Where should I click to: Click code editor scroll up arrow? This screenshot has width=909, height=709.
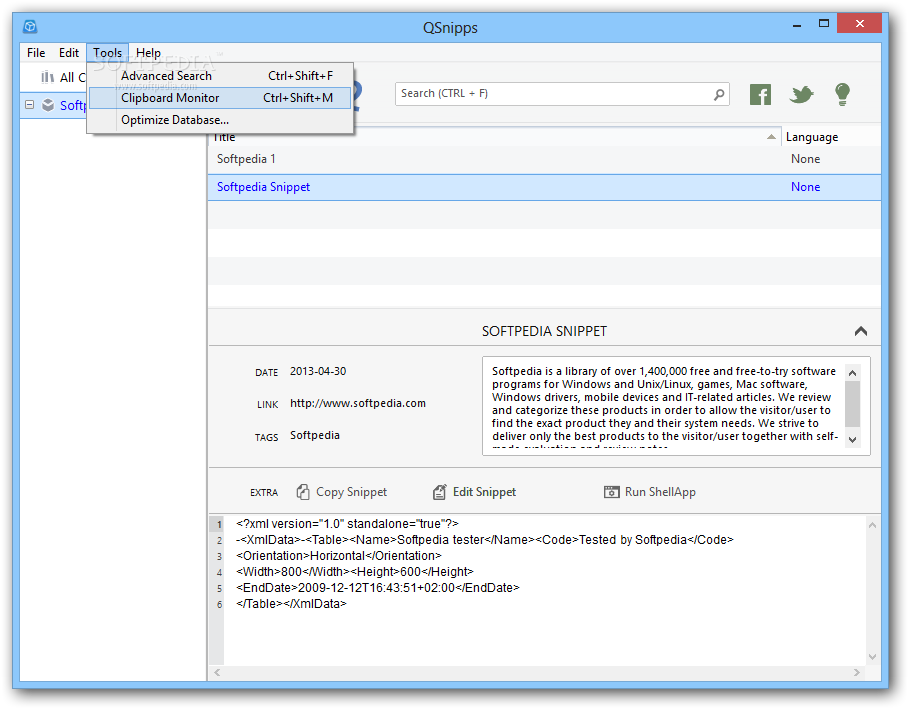tap(872, 525)
